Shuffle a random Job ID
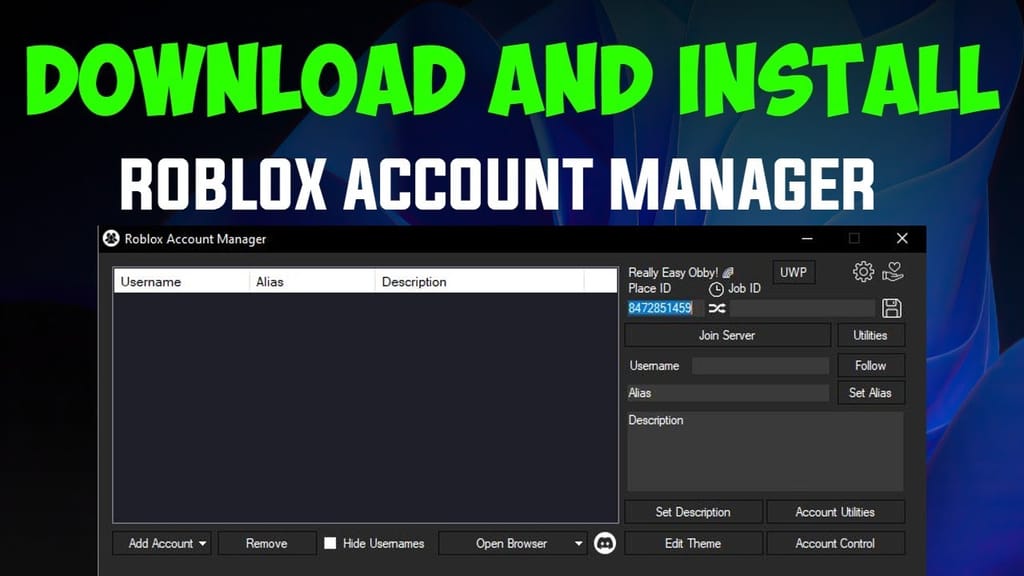This screenshot has height=576, width=1024. click(716, 308)
